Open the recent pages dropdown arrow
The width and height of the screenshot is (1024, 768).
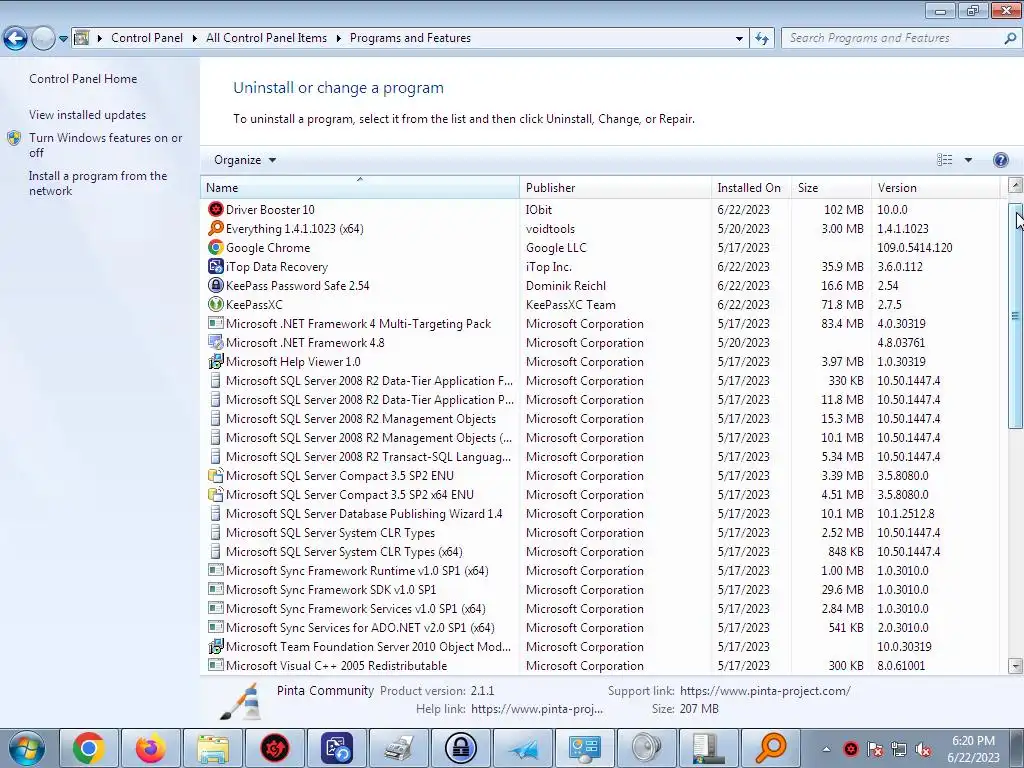[63, 39]
